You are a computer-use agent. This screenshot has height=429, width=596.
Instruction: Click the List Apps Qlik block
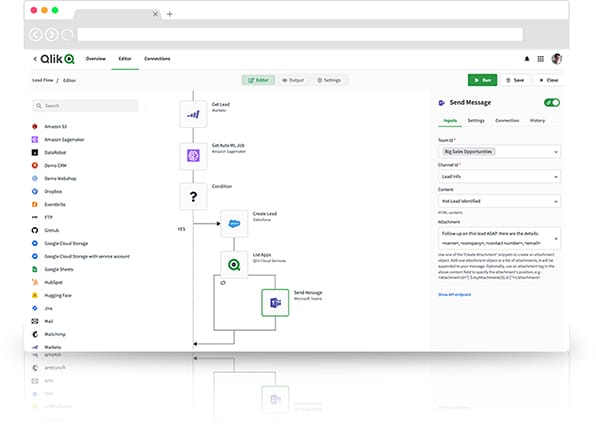point(234,264)
